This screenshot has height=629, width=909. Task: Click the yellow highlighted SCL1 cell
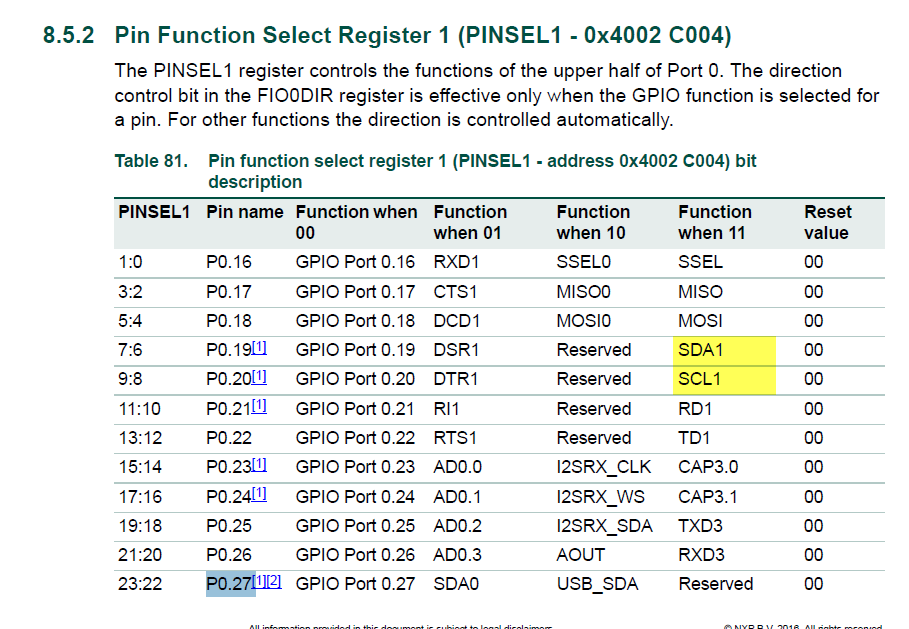724,379
